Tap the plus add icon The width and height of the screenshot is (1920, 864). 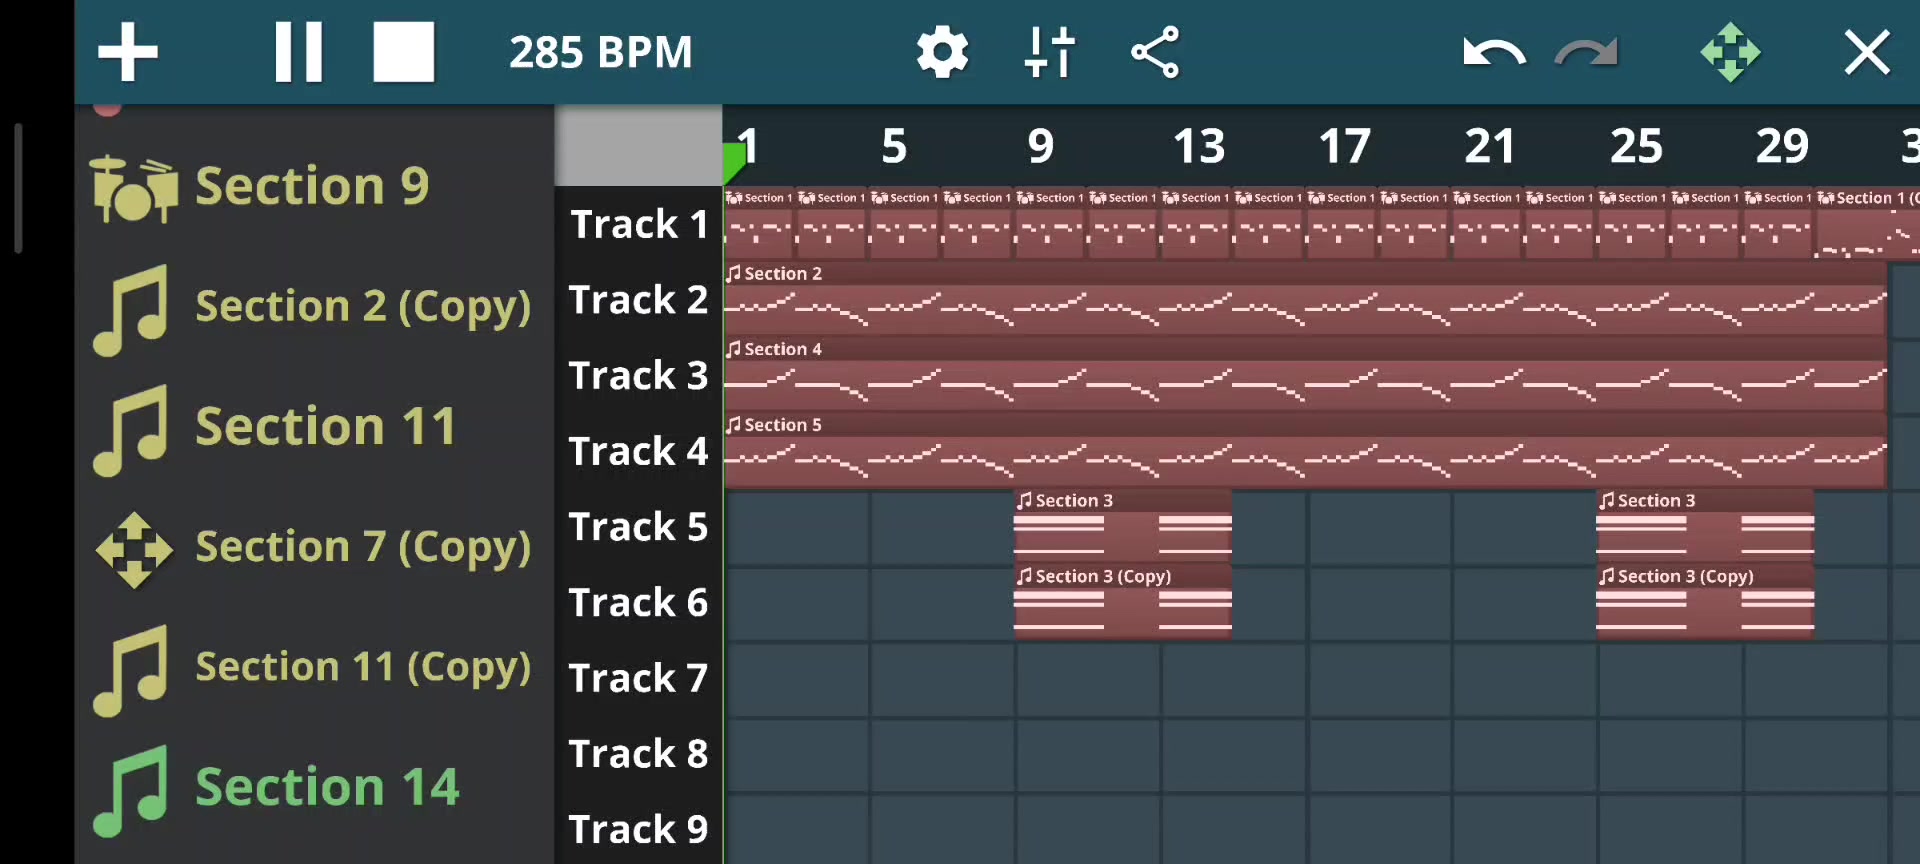tap(128, 52)
